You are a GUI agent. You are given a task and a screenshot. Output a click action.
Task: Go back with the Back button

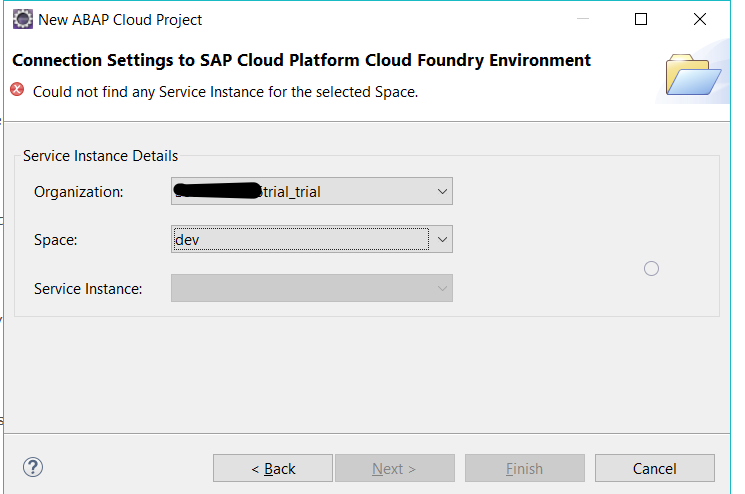click(273, 468)
